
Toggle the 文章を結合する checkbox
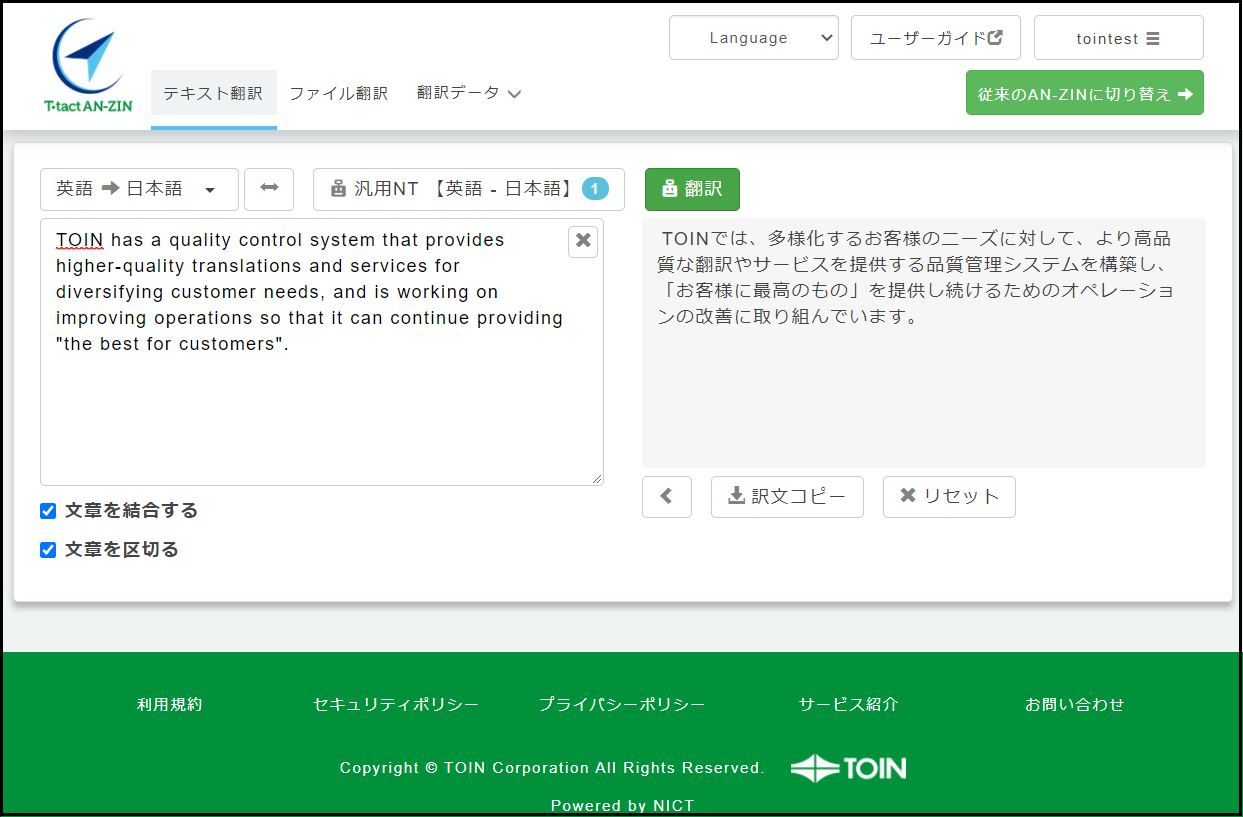click(48, 511)
